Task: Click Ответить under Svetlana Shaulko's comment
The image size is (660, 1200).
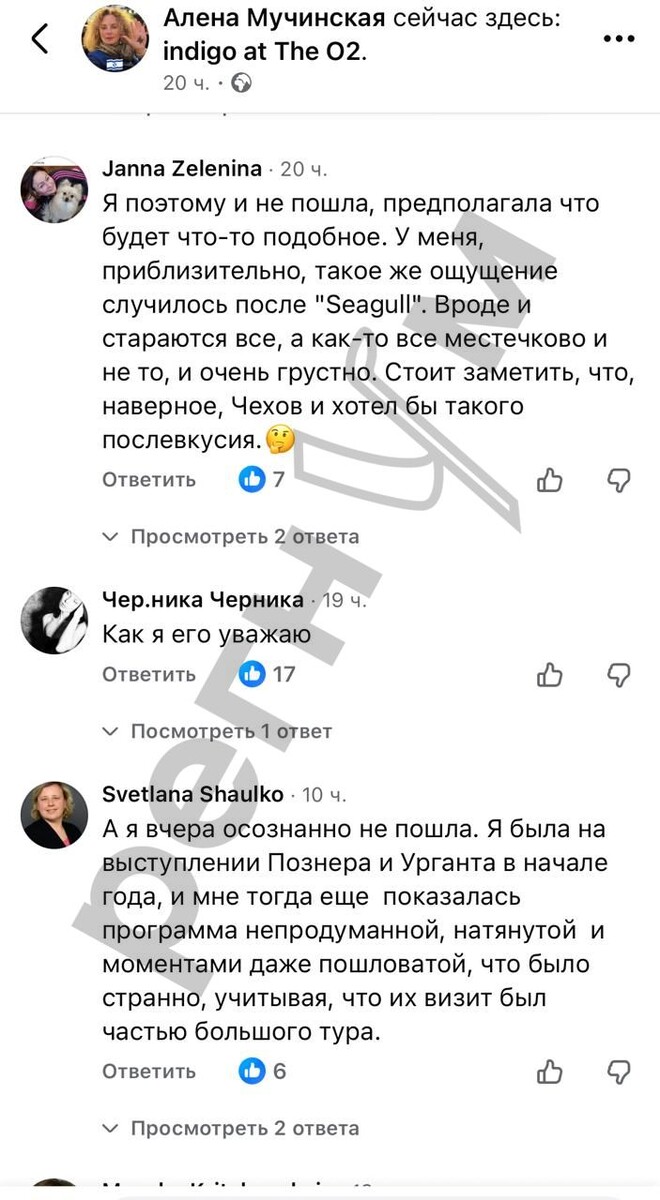Action: [147, 1071]
